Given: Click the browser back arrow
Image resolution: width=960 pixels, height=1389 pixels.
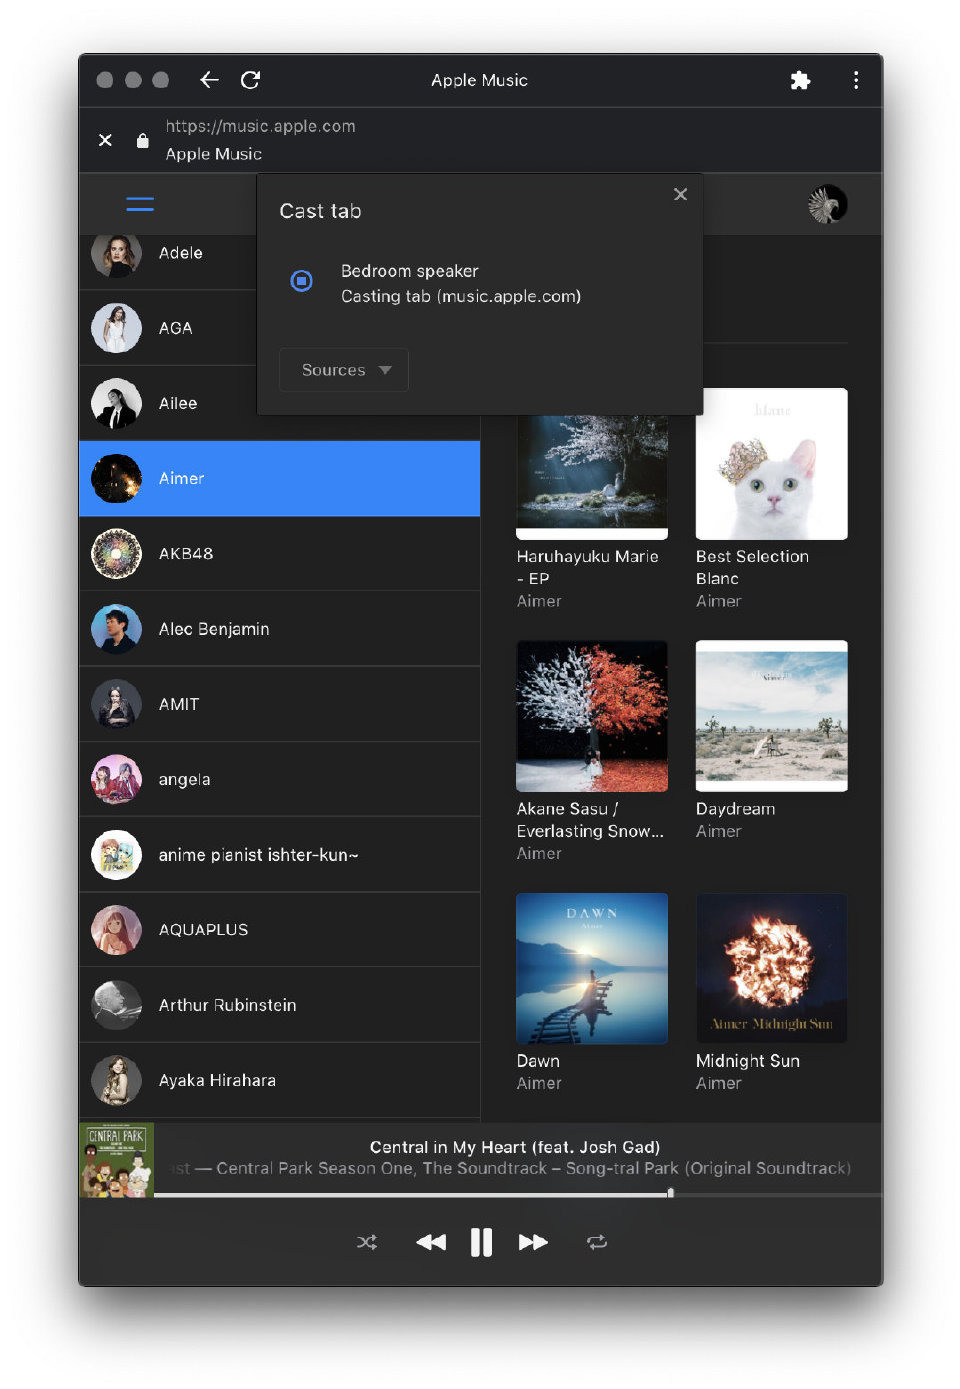Looking at the screenshot, I should click(209, 80).
